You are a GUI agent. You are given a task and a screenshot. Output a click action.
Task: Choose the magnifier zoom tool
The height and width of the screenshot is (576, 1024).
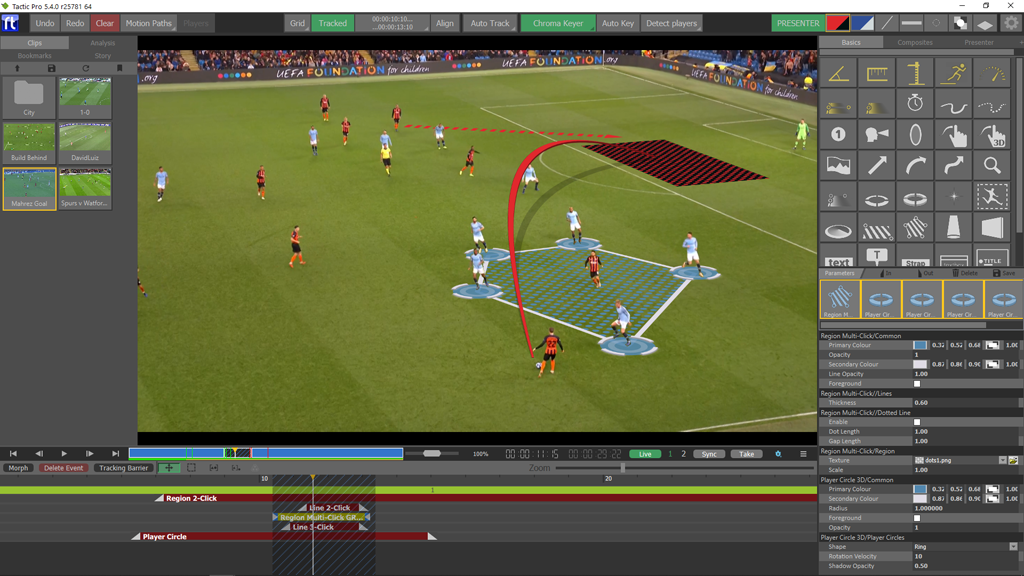991,166
